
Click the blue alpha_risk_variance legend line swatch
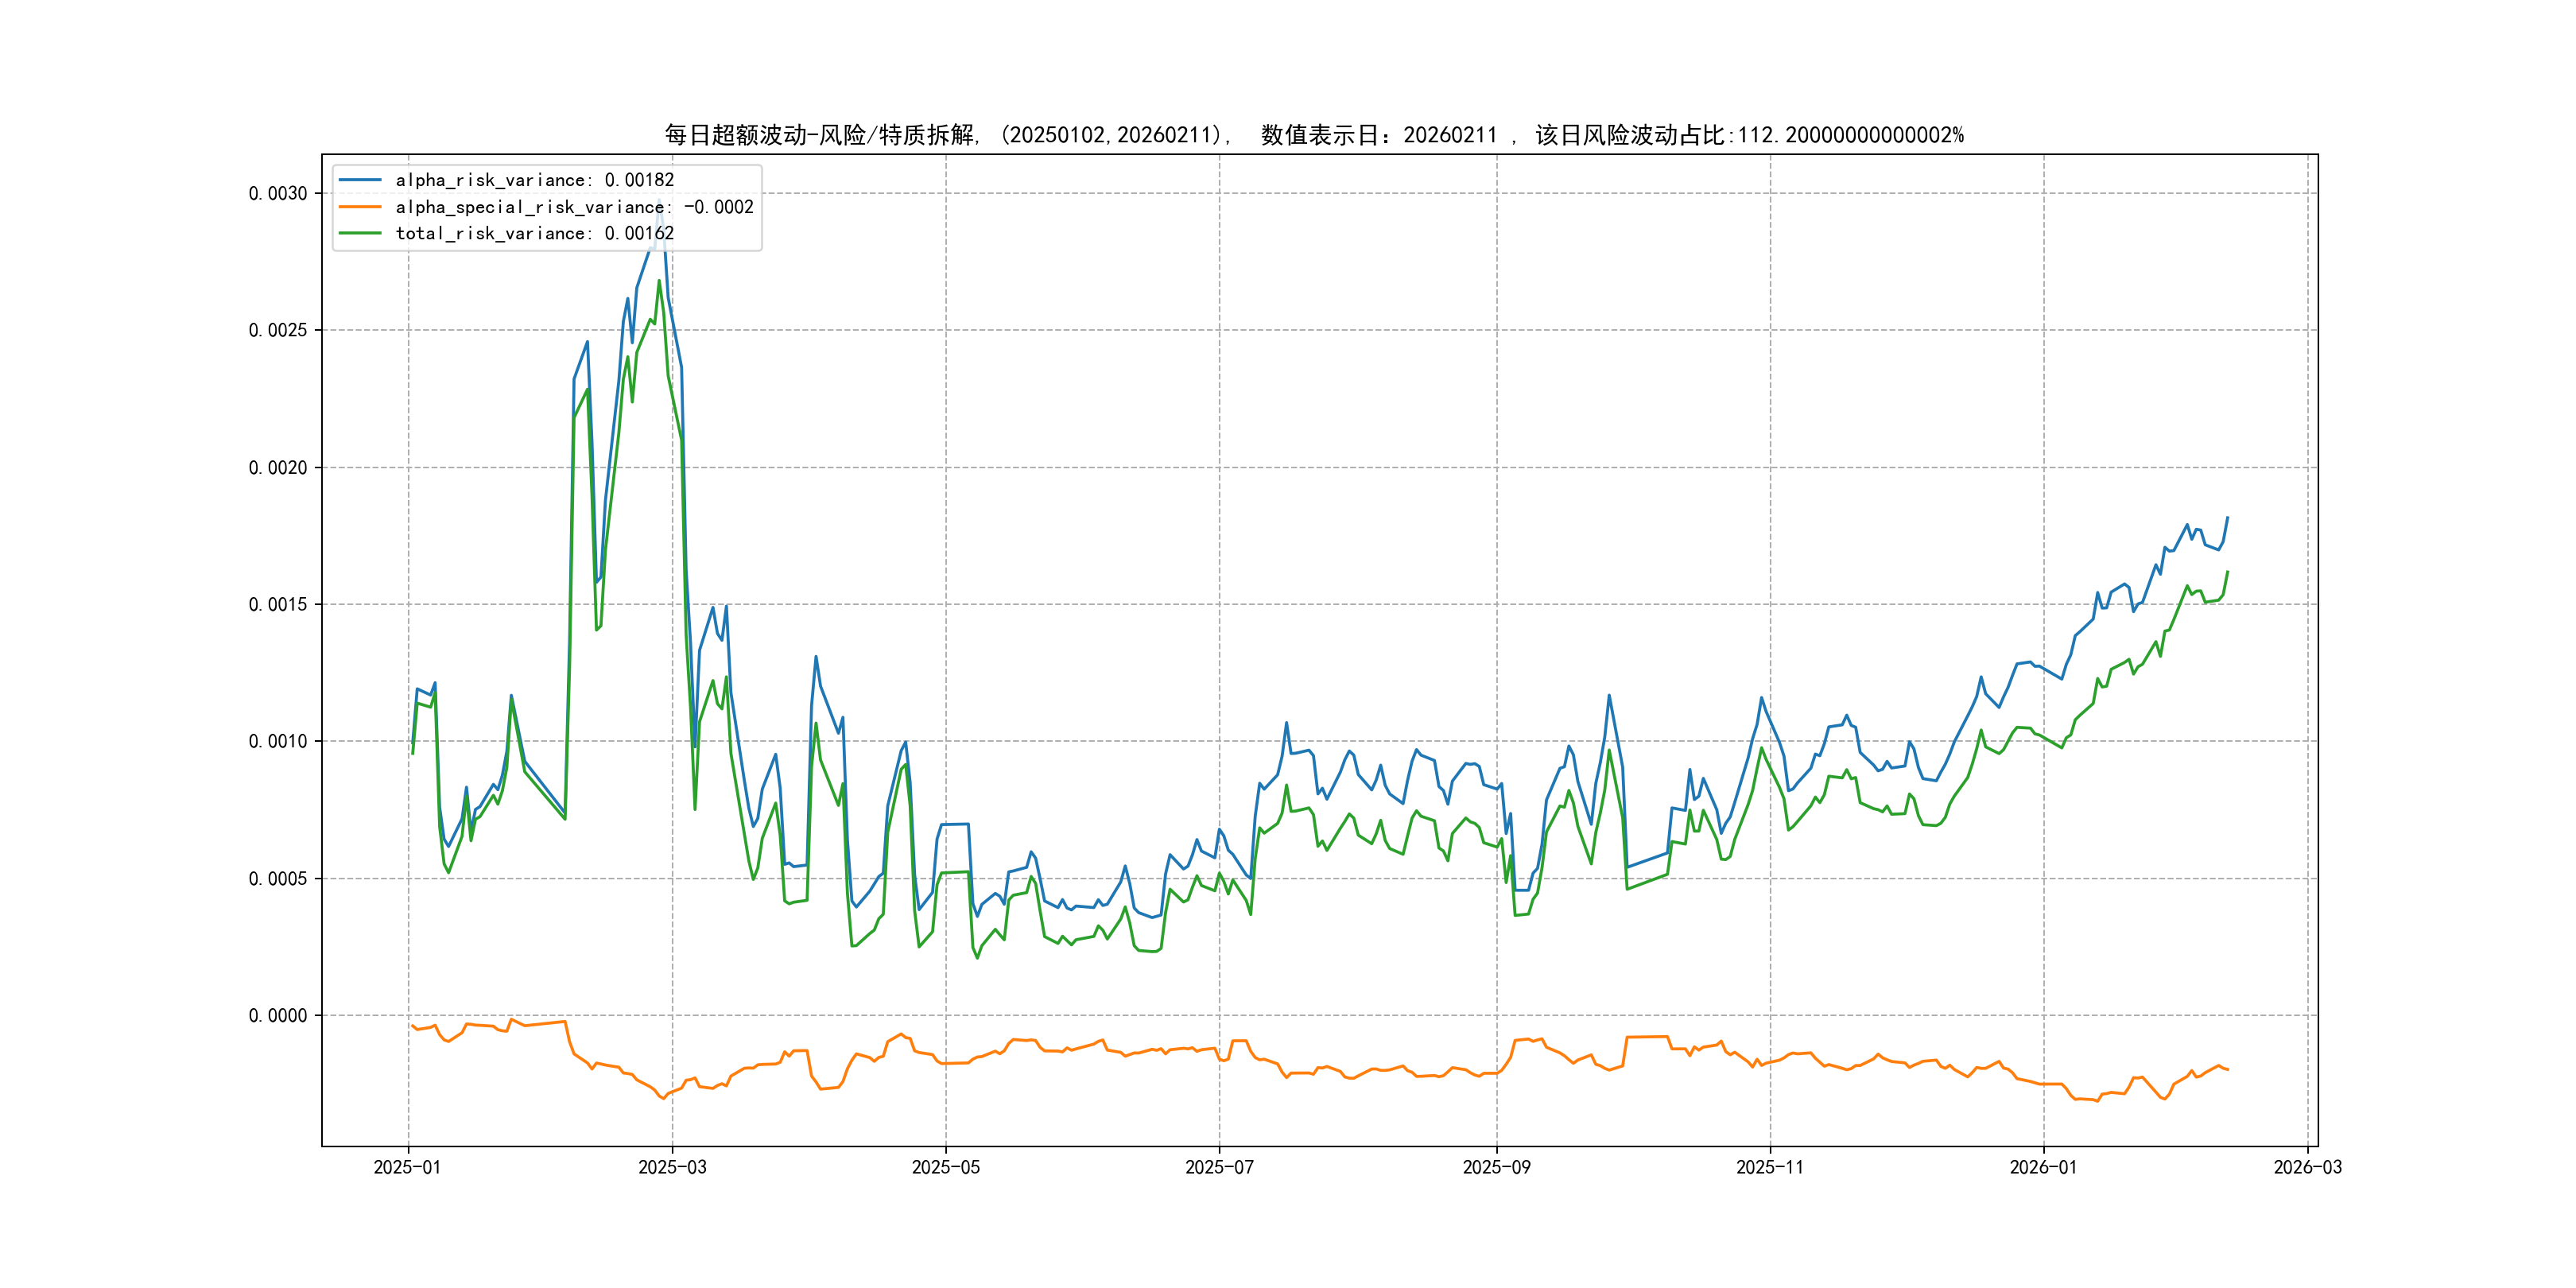tap(360, 180)
